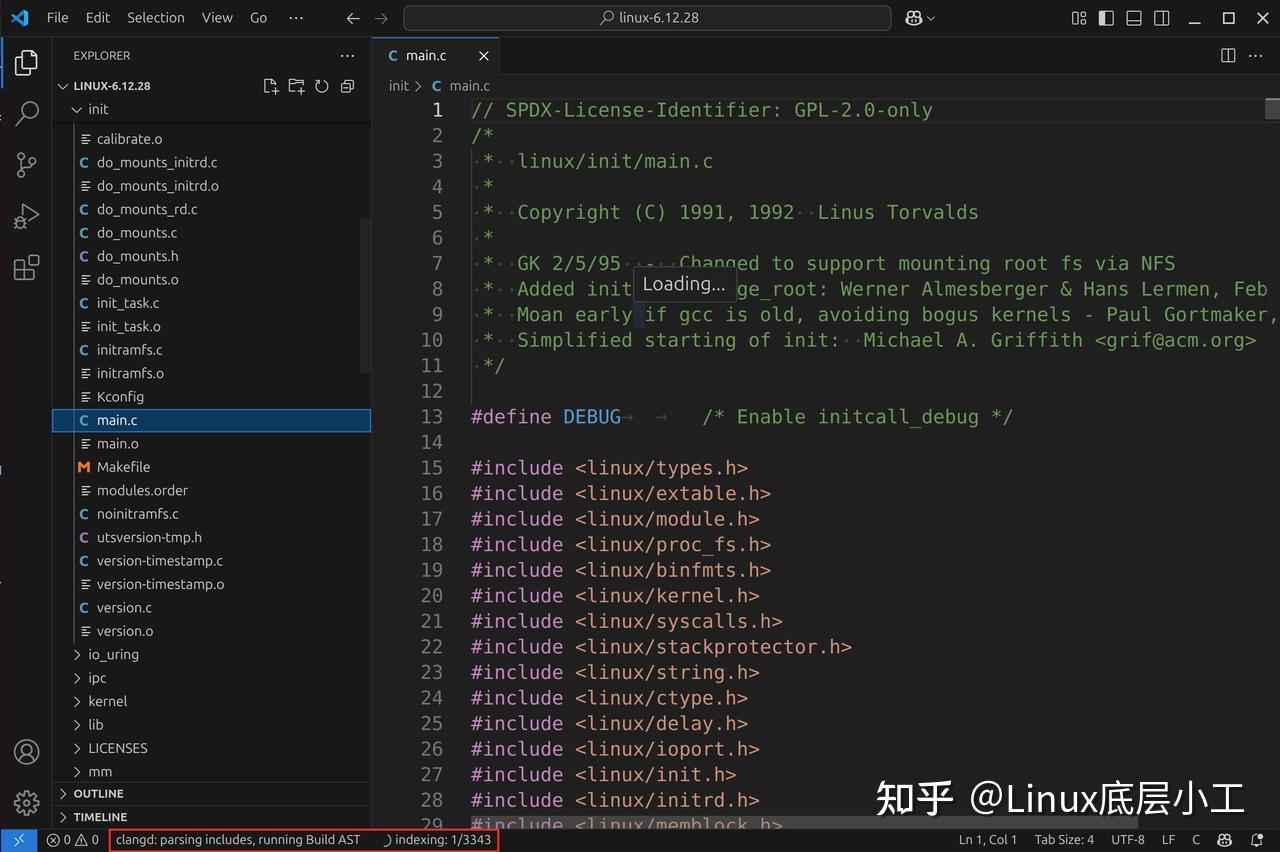This screenshot has height=852, width=1280.
Task: Collapse all folders in Explorer
Action: 347,86
